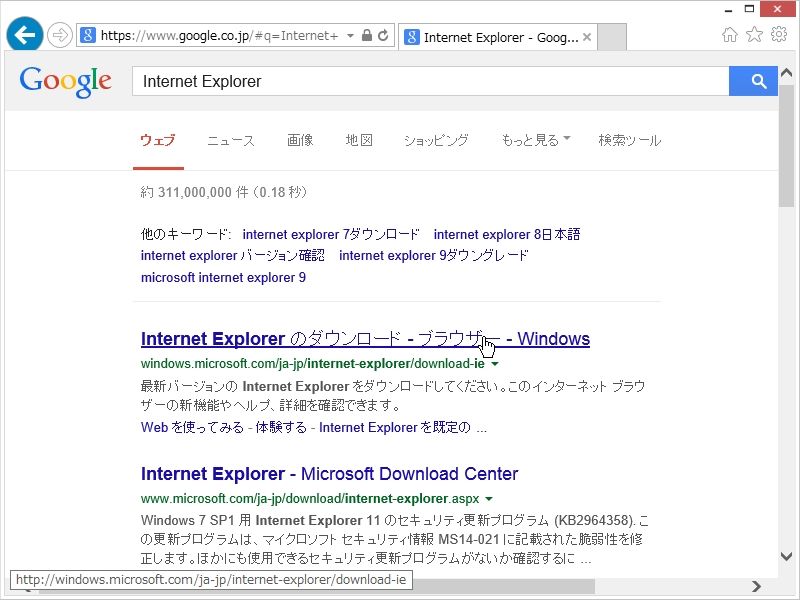The image size is (800, 600).
Task: Click the Google logo
Action: (x=65, y=82)
